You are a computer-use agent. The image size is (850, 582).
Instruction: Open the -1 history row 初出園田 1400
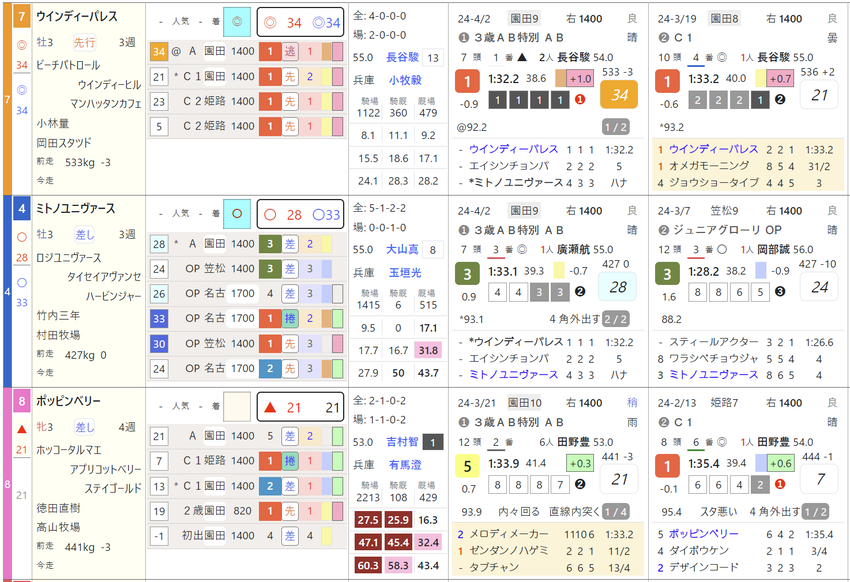pyautogui.click(x=247, y=536)
